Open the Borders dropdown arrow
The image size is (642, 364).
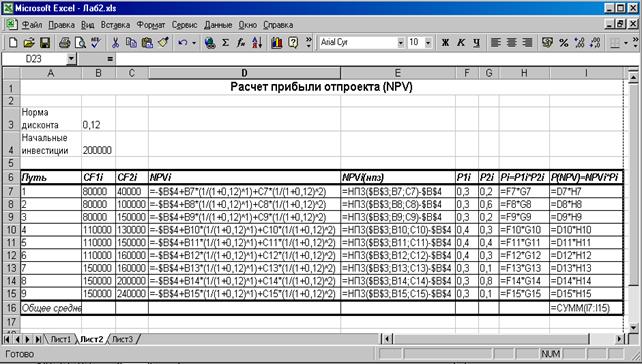point(625,43)
